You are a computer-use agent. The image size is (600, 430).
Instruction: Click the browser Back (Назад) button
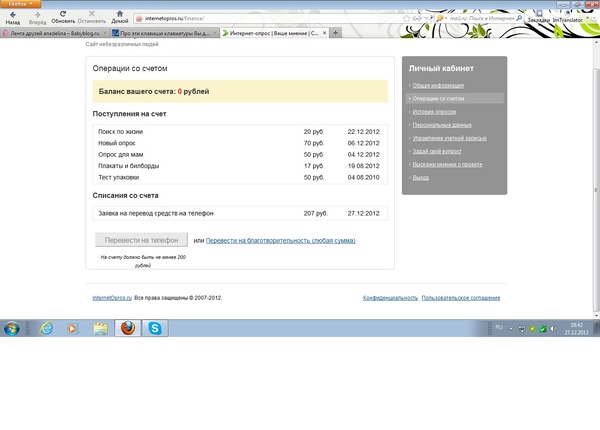coord(13,15)
